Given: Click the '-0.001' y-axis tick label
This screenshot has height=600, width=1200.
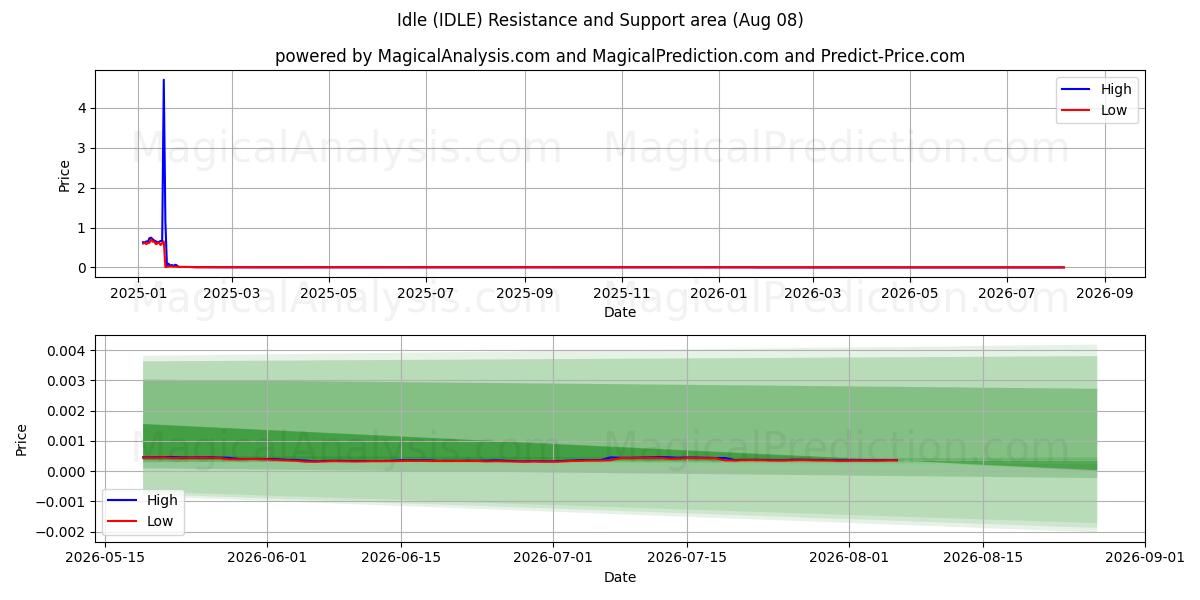Looking at the screenshot, I should 62,501.
